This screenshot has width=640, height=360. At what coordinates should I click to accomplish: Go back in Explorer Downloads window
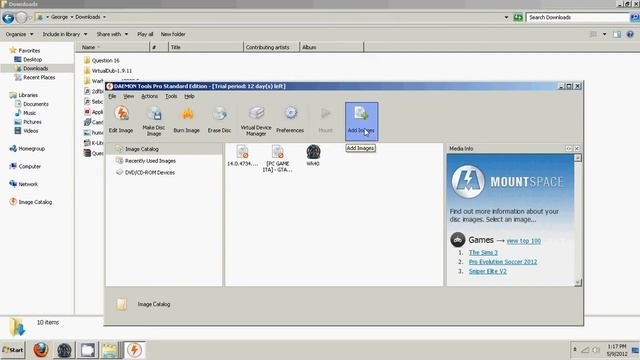tap(8, 18)
